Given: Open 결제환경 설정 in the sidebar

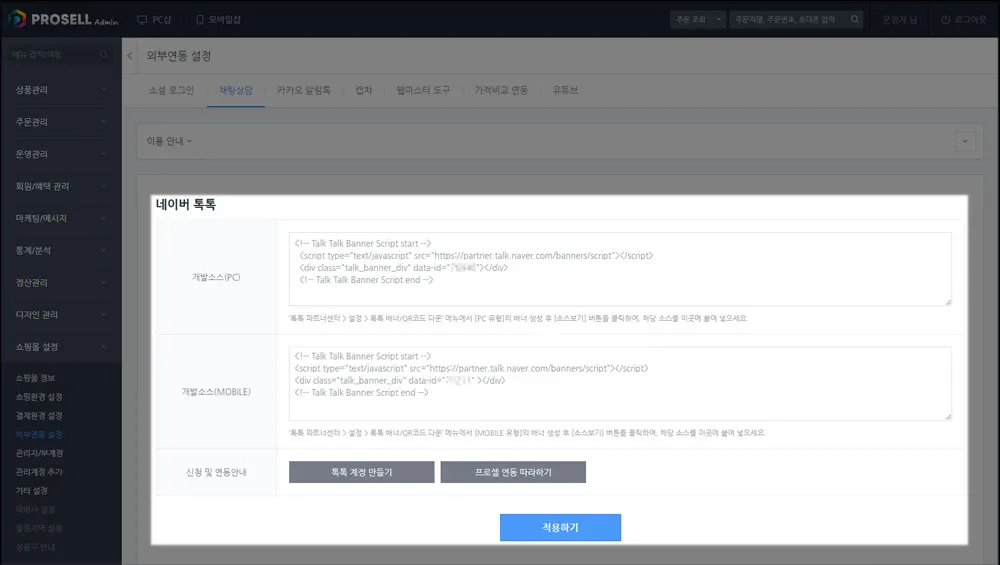Looking at the screenshot, I should click(x=39, y=416).
